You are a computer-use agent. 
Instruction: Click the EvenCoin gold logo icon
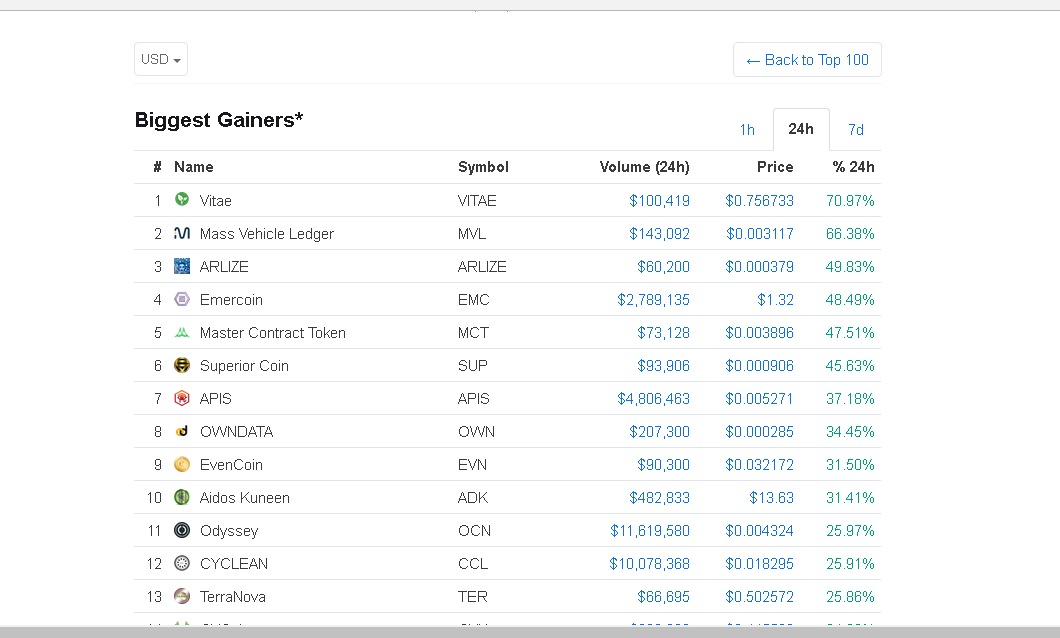[182, 464]
